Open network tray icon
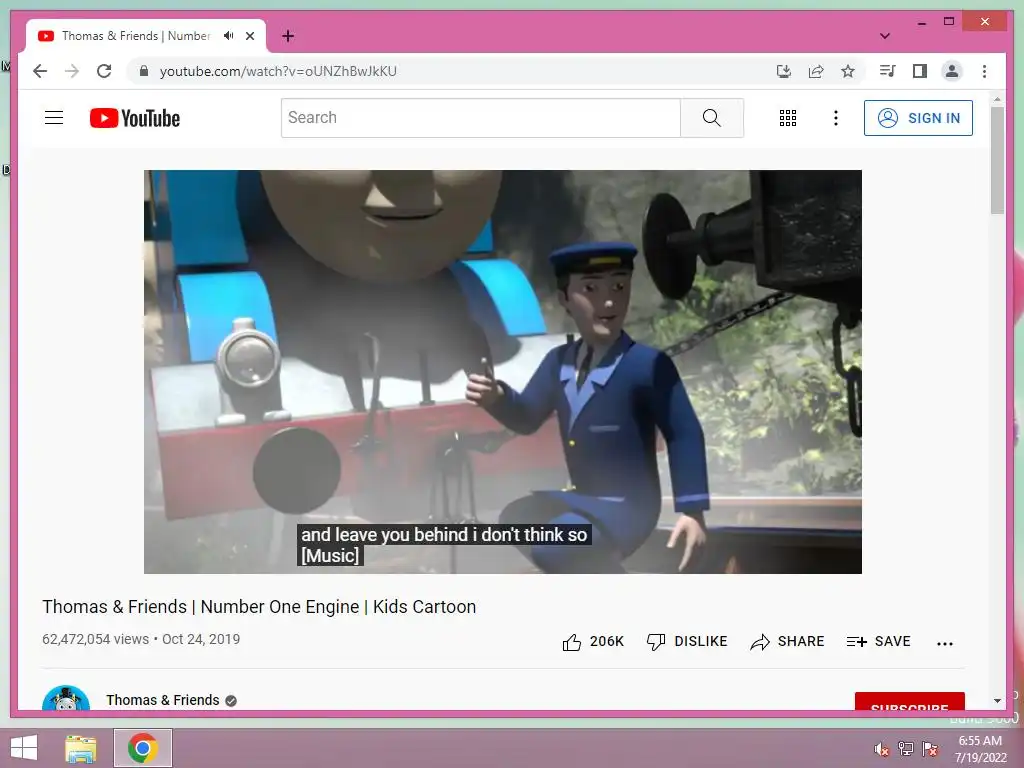 [906, 749]
